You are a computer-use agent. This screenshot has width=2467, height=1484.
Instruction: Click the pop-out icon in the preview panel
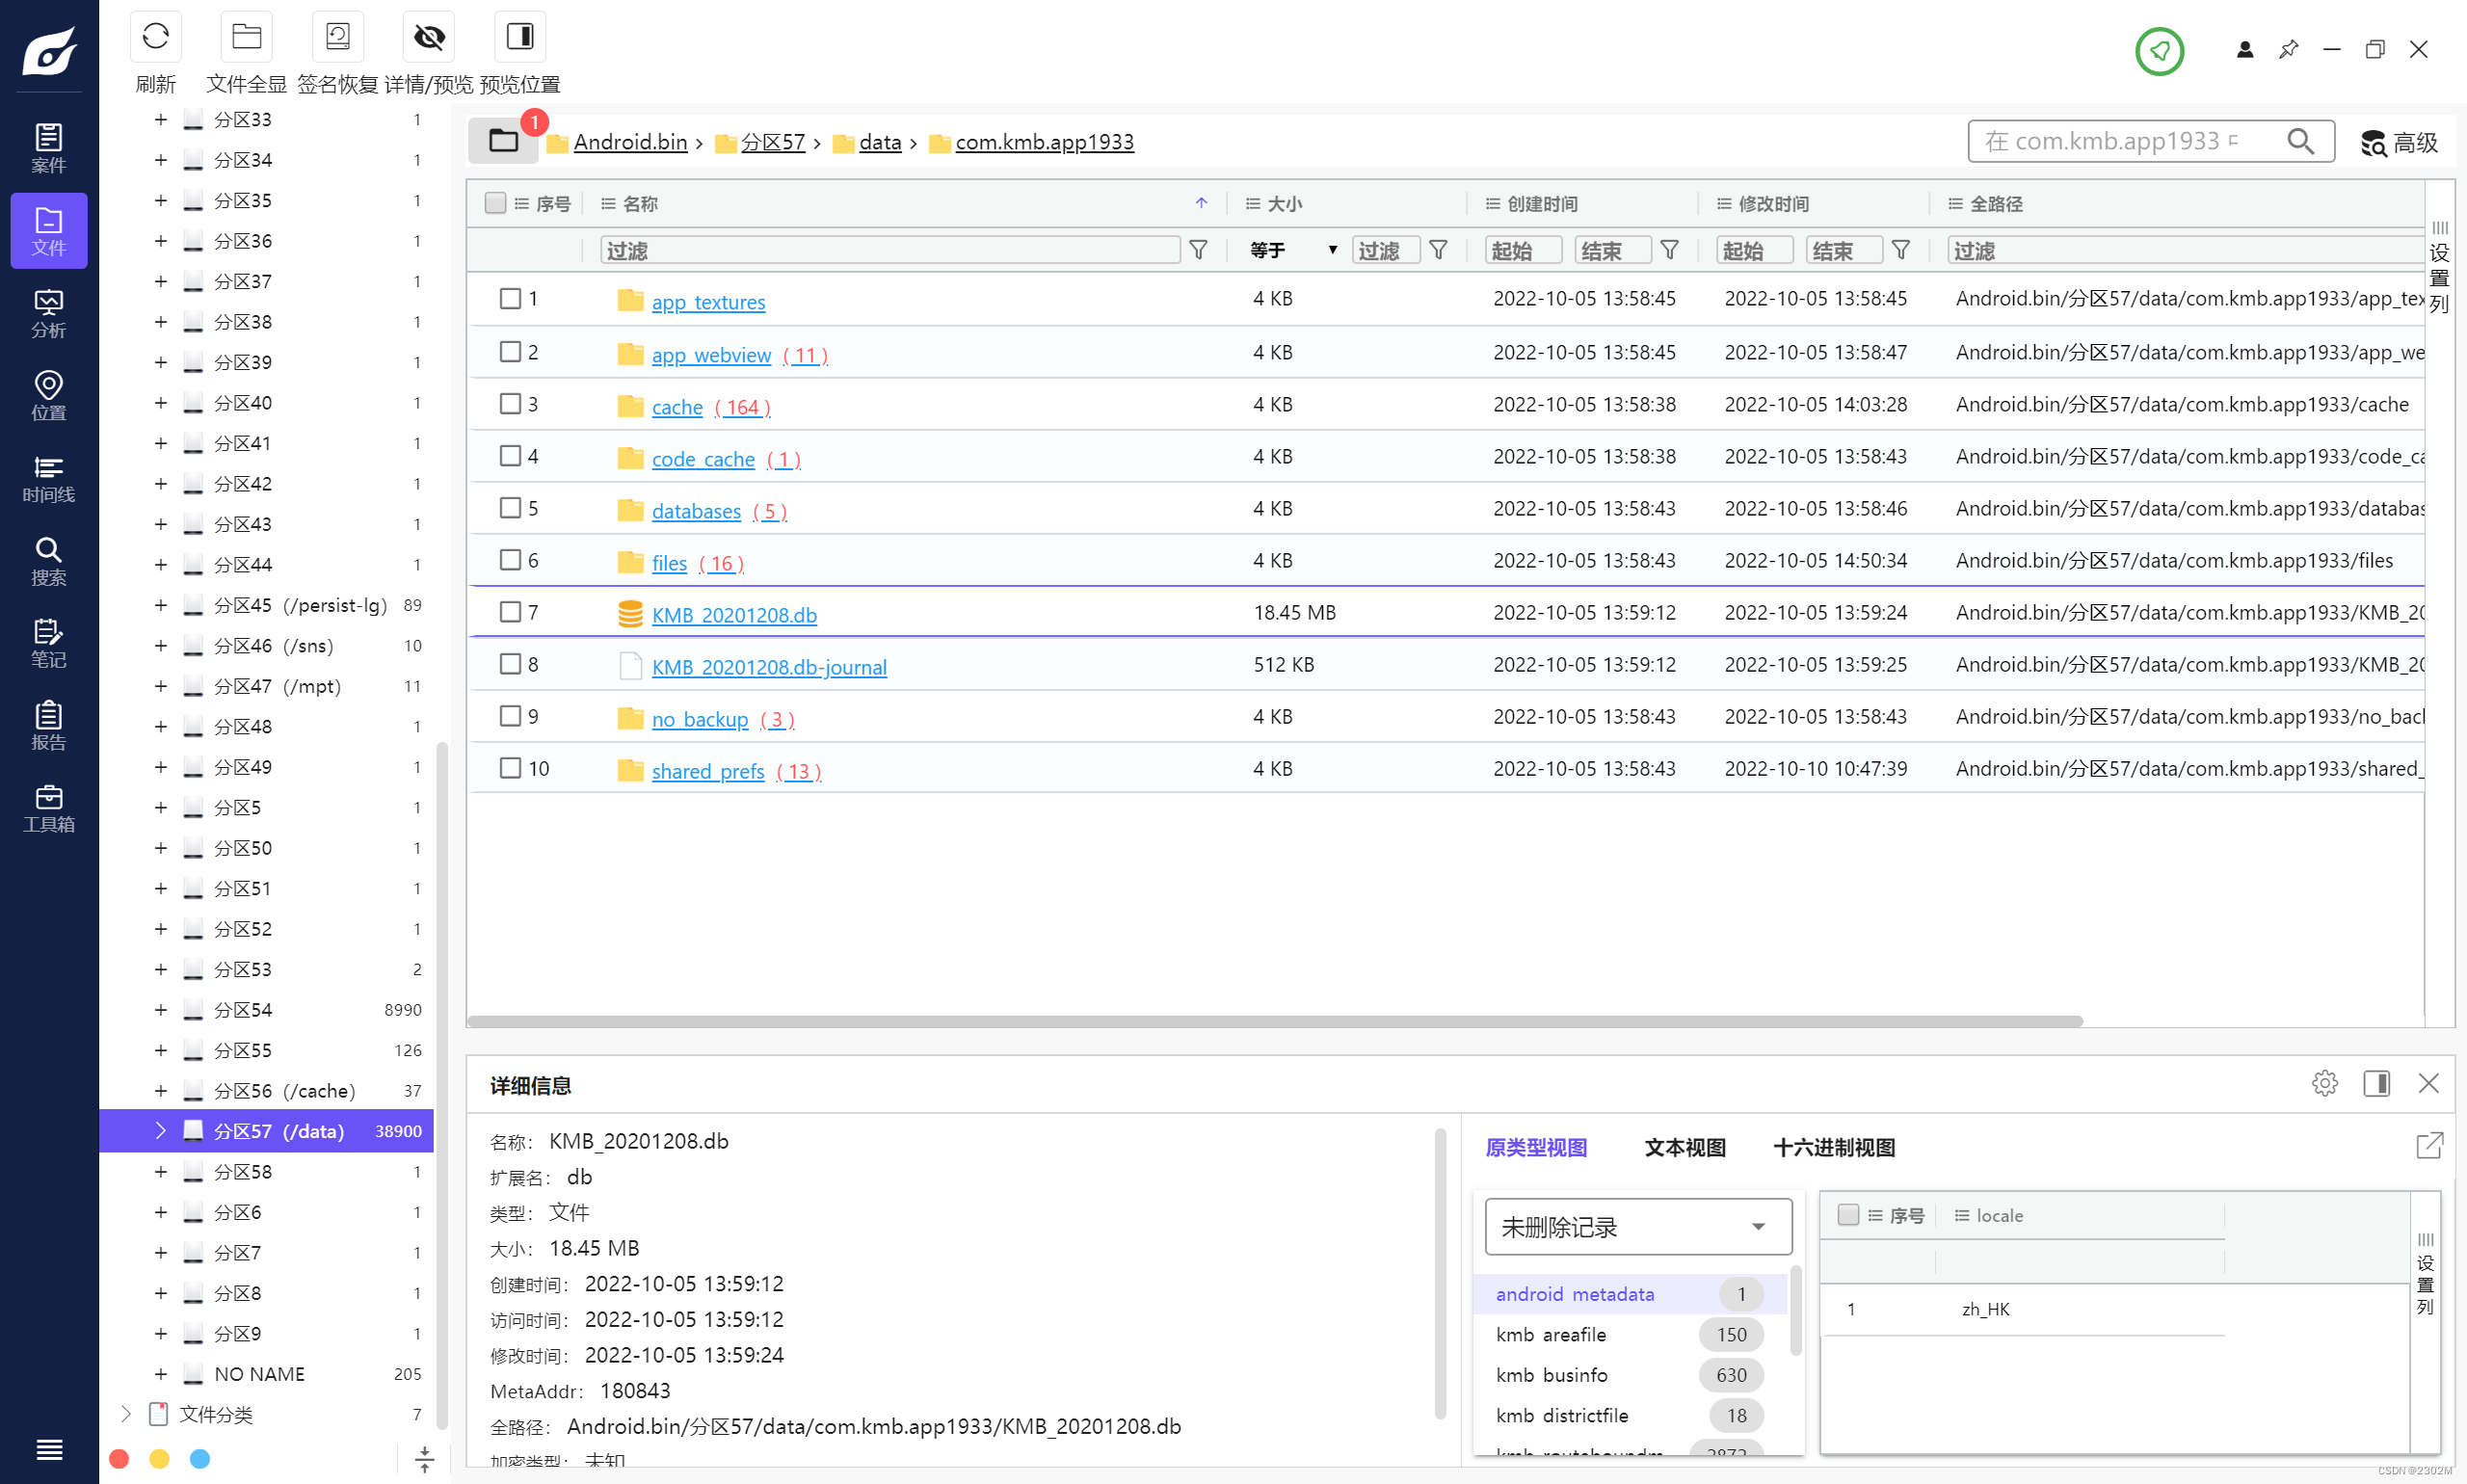(x=2429, y=1145)
